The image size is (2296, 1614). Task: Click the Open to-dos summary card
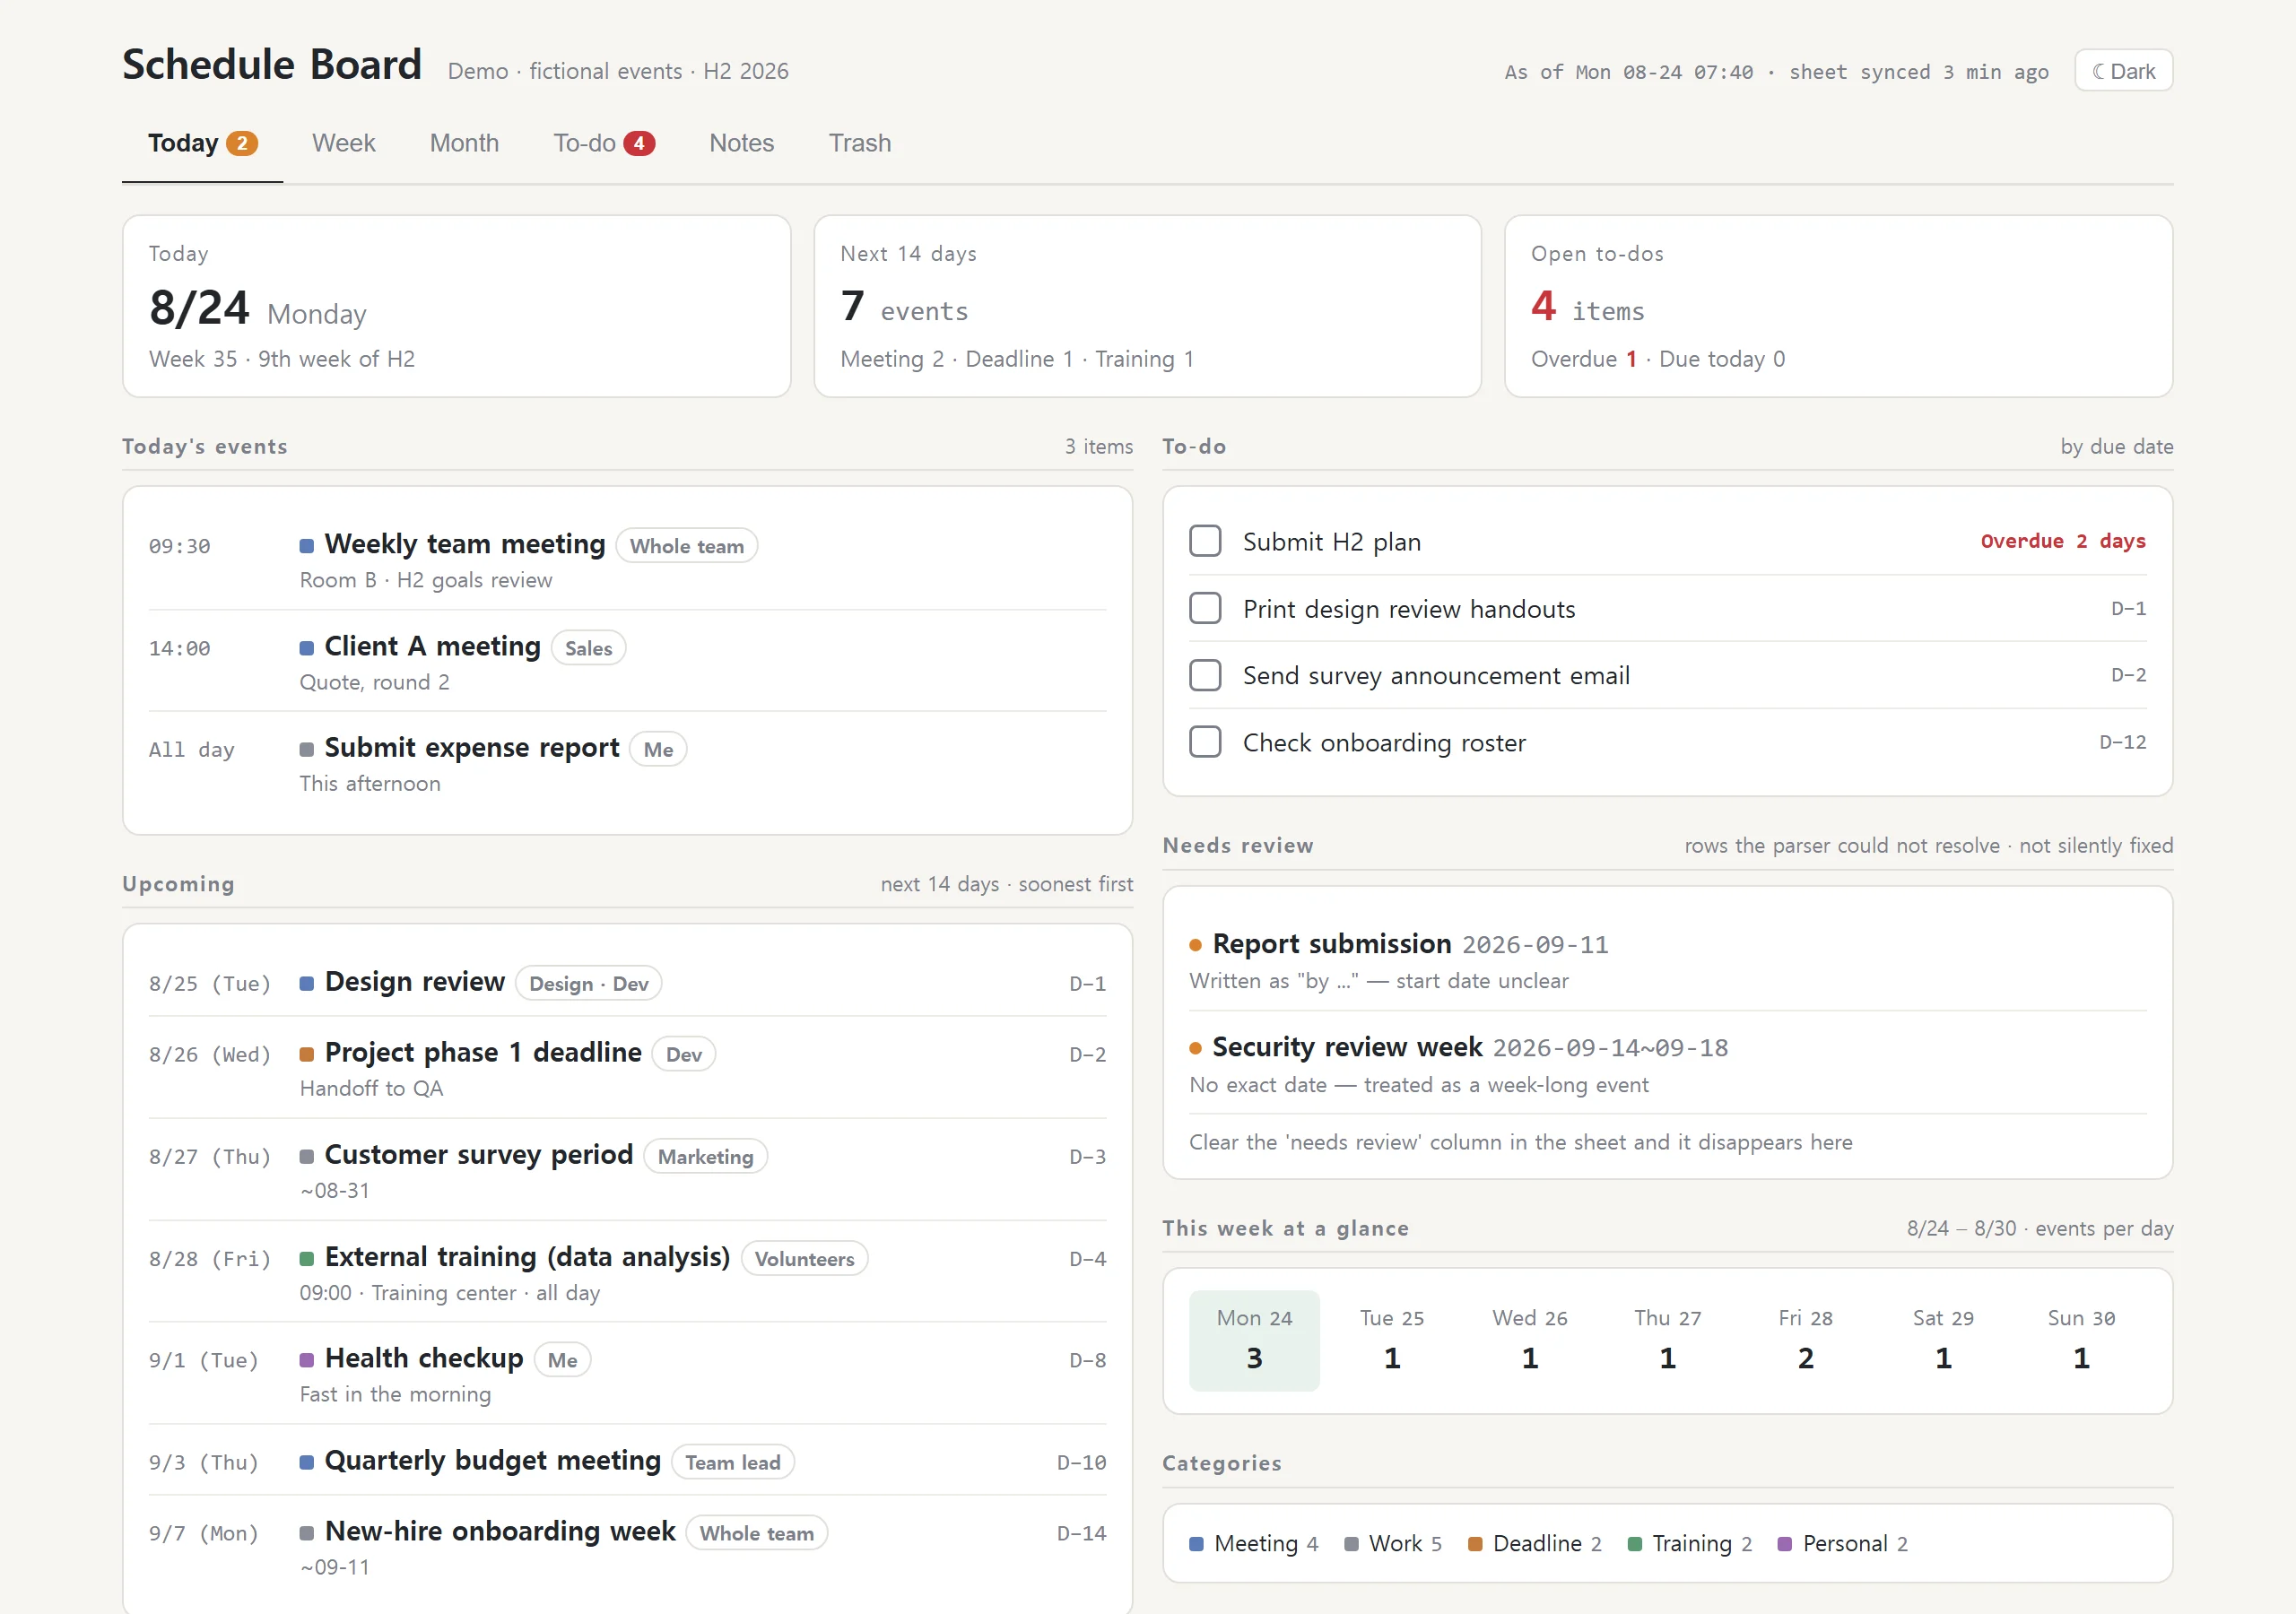point(1838,306)
